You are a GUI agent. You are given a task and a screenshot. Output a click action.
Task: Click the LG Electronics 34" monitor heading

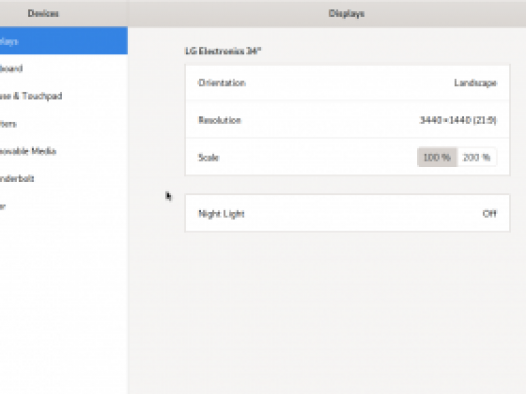click(x=223, y=51)
